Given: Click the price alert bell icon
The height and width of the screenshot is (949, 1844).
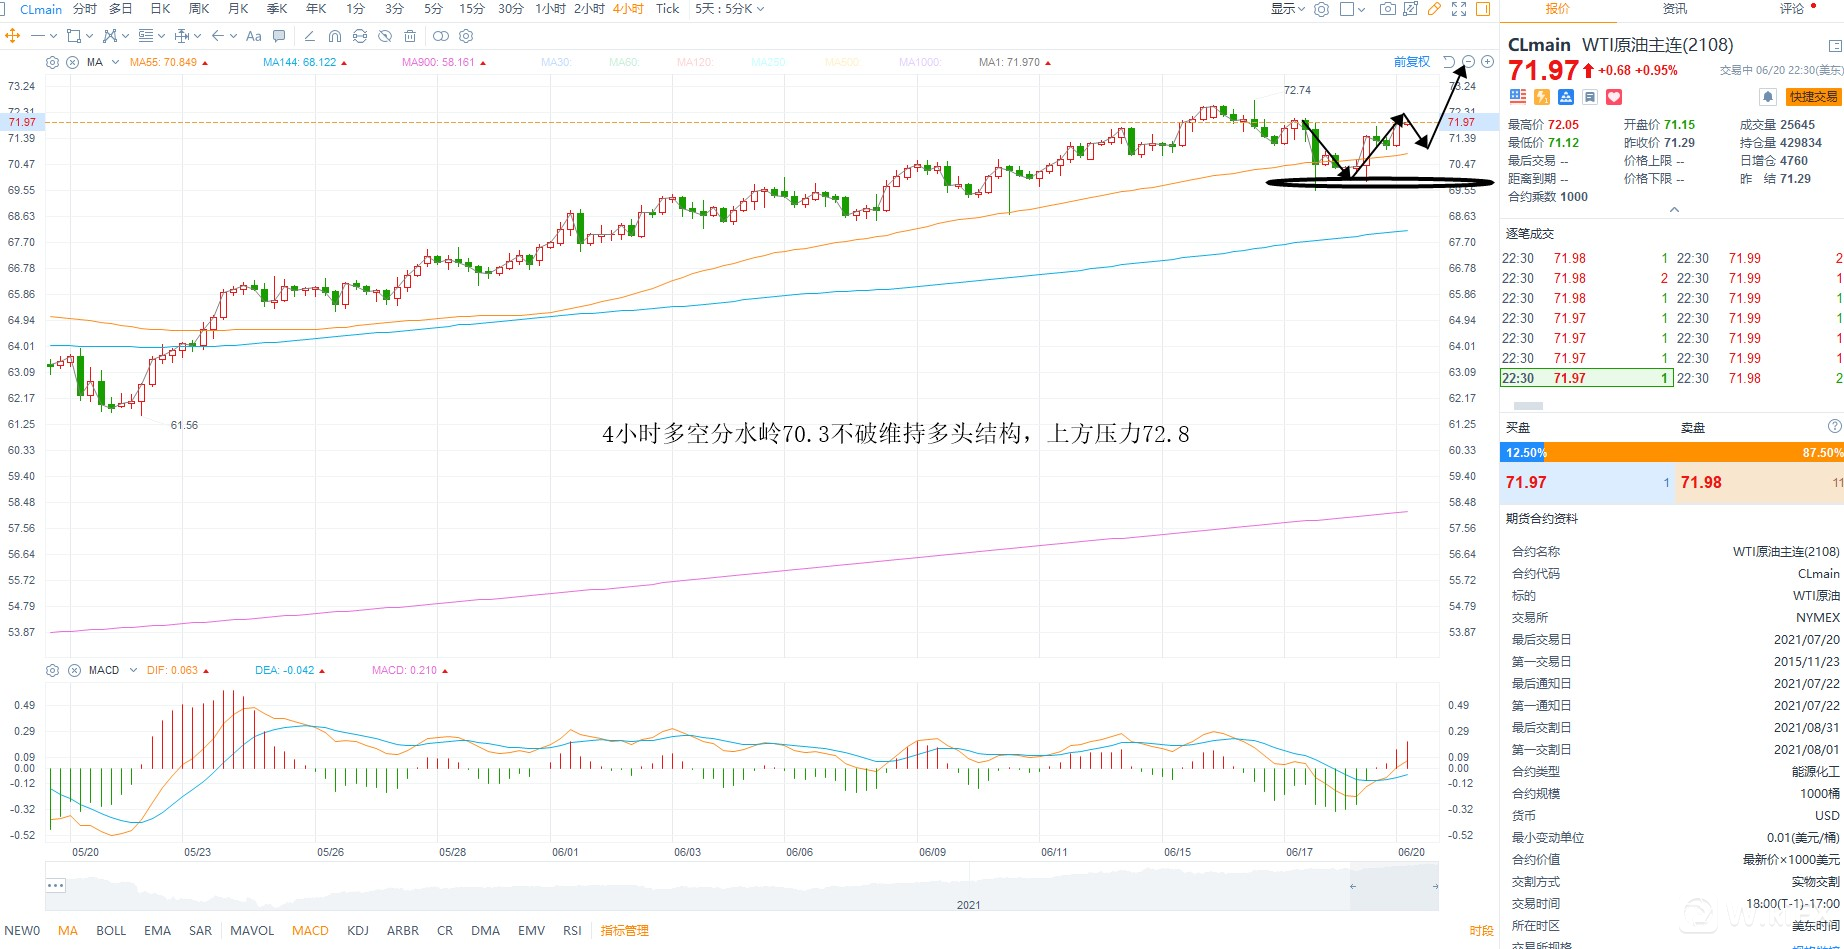Looking at the screenshot, I should pos(1767,97).
